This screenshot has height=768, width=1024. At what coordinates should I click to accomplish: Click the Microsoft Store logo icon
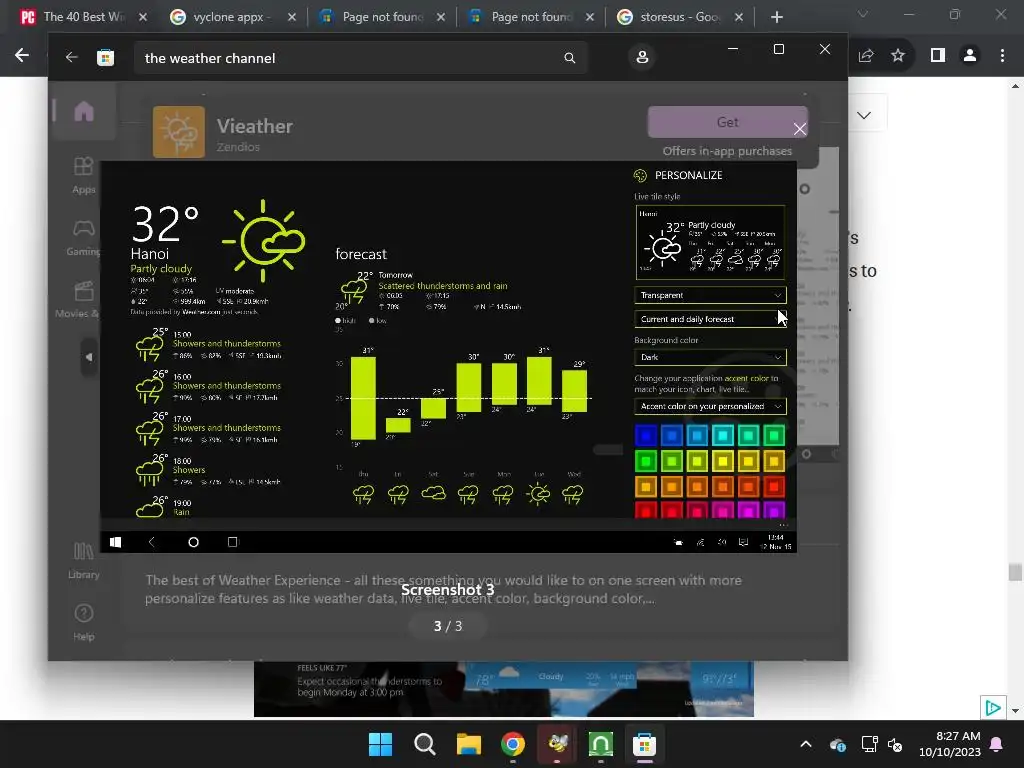point(105,57)
